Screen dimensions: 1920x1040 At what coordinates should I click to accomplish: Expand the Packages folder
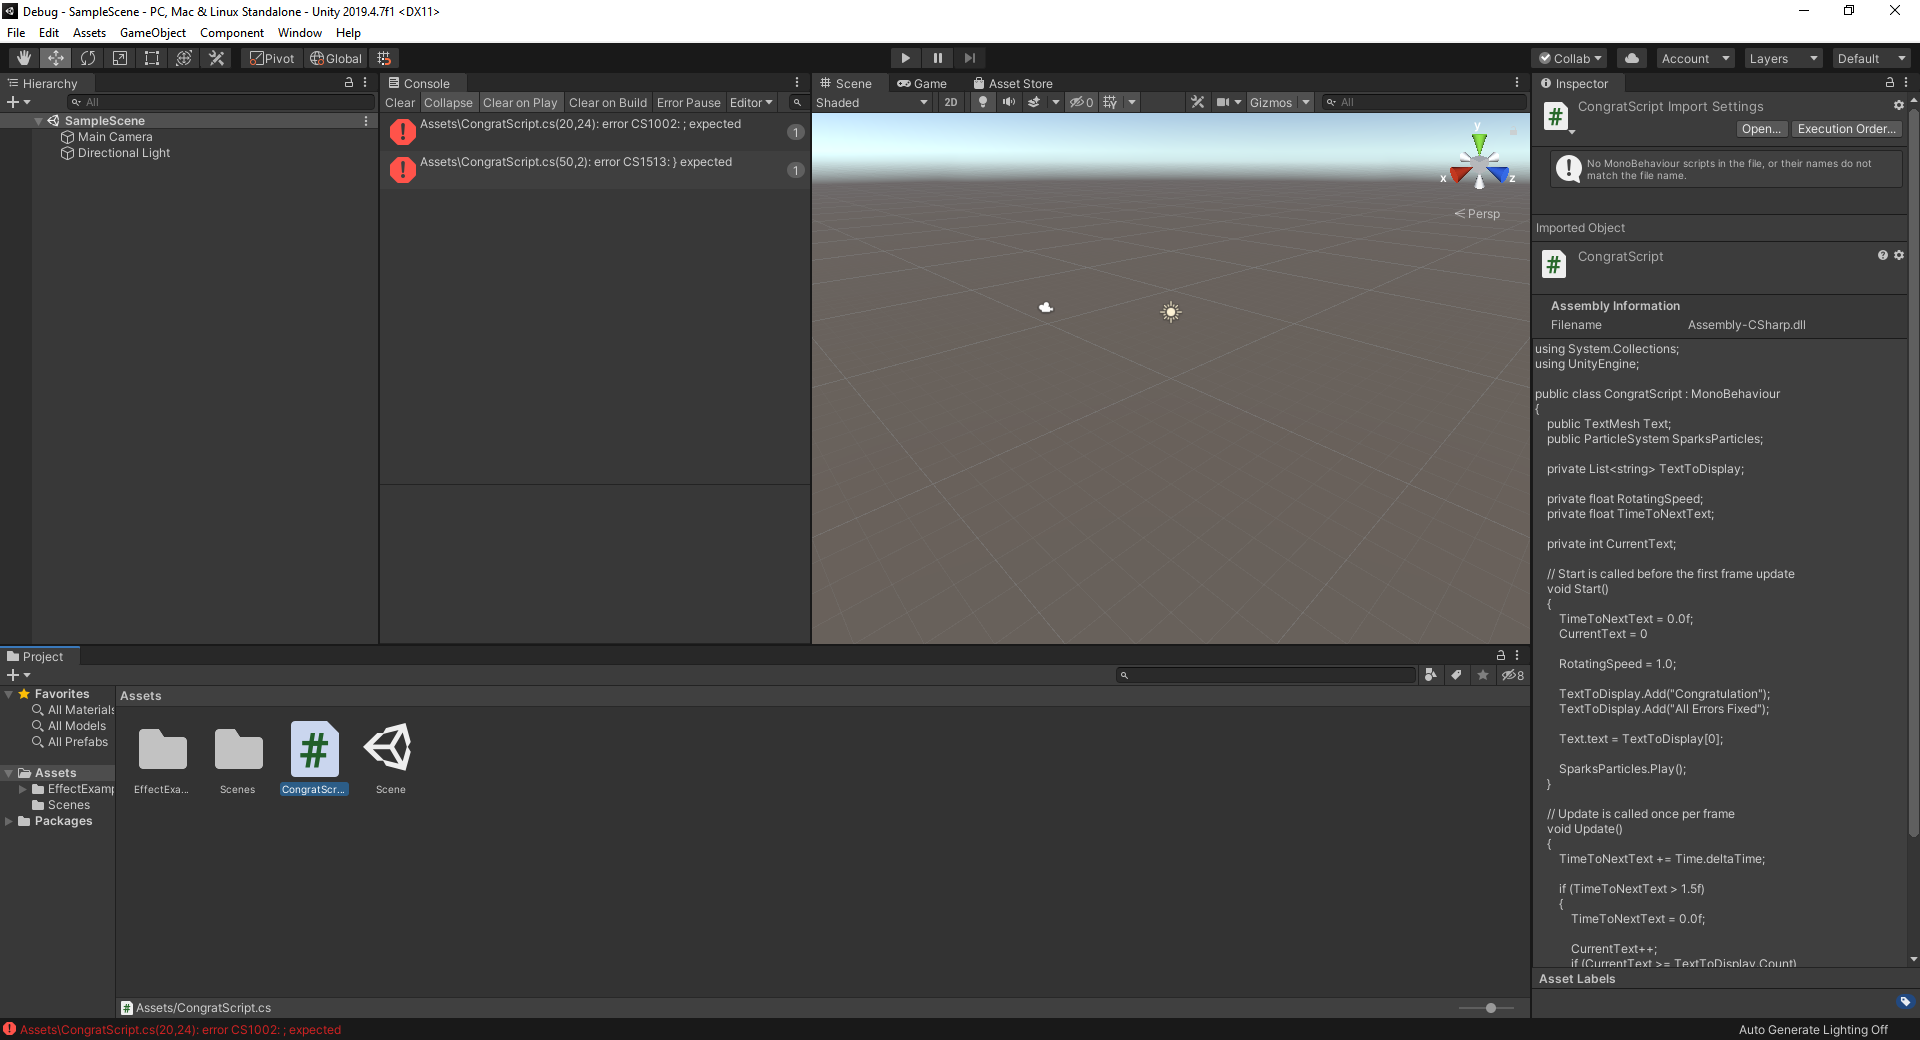coord(9,821)
